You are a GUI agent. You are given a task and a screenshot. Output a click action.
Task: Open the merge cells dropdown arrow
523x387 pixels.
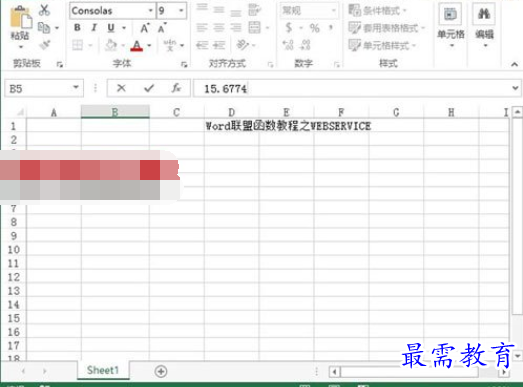point(267,28)
